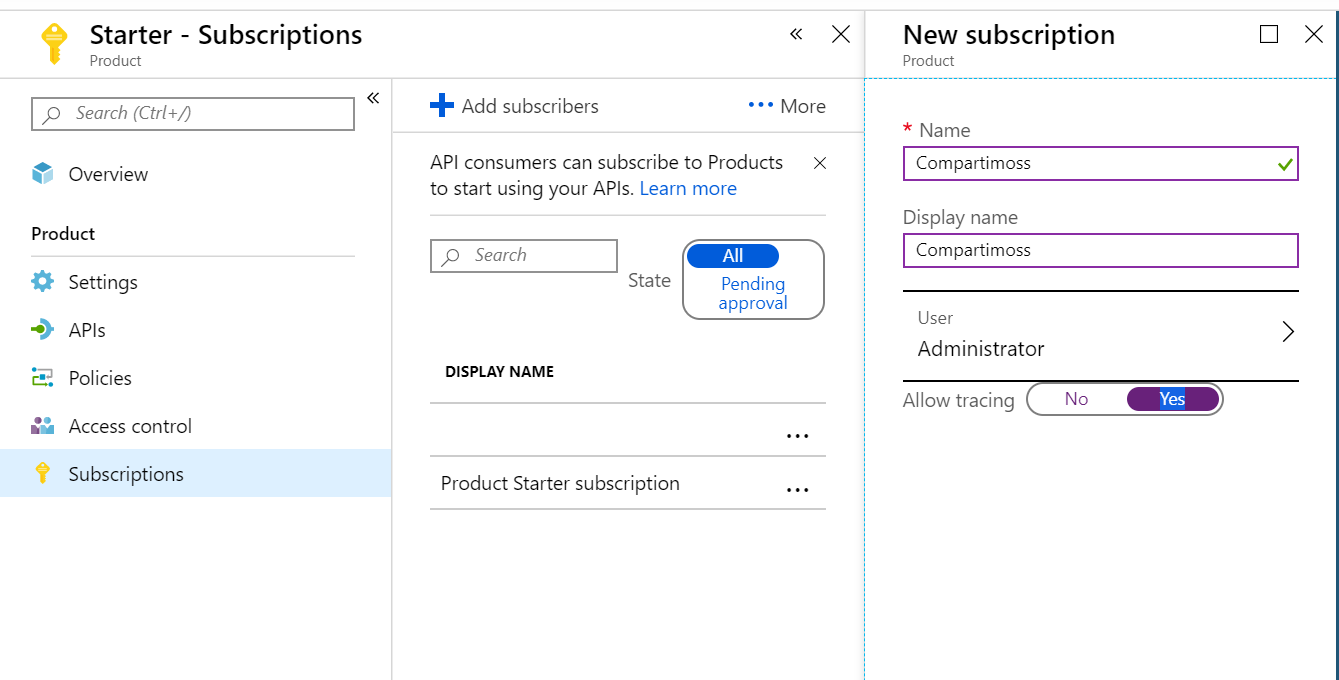Image resolution: width=1339 pixels, height=680 pixels.
Task: Select the All state filter
Action: pos(733,256)
